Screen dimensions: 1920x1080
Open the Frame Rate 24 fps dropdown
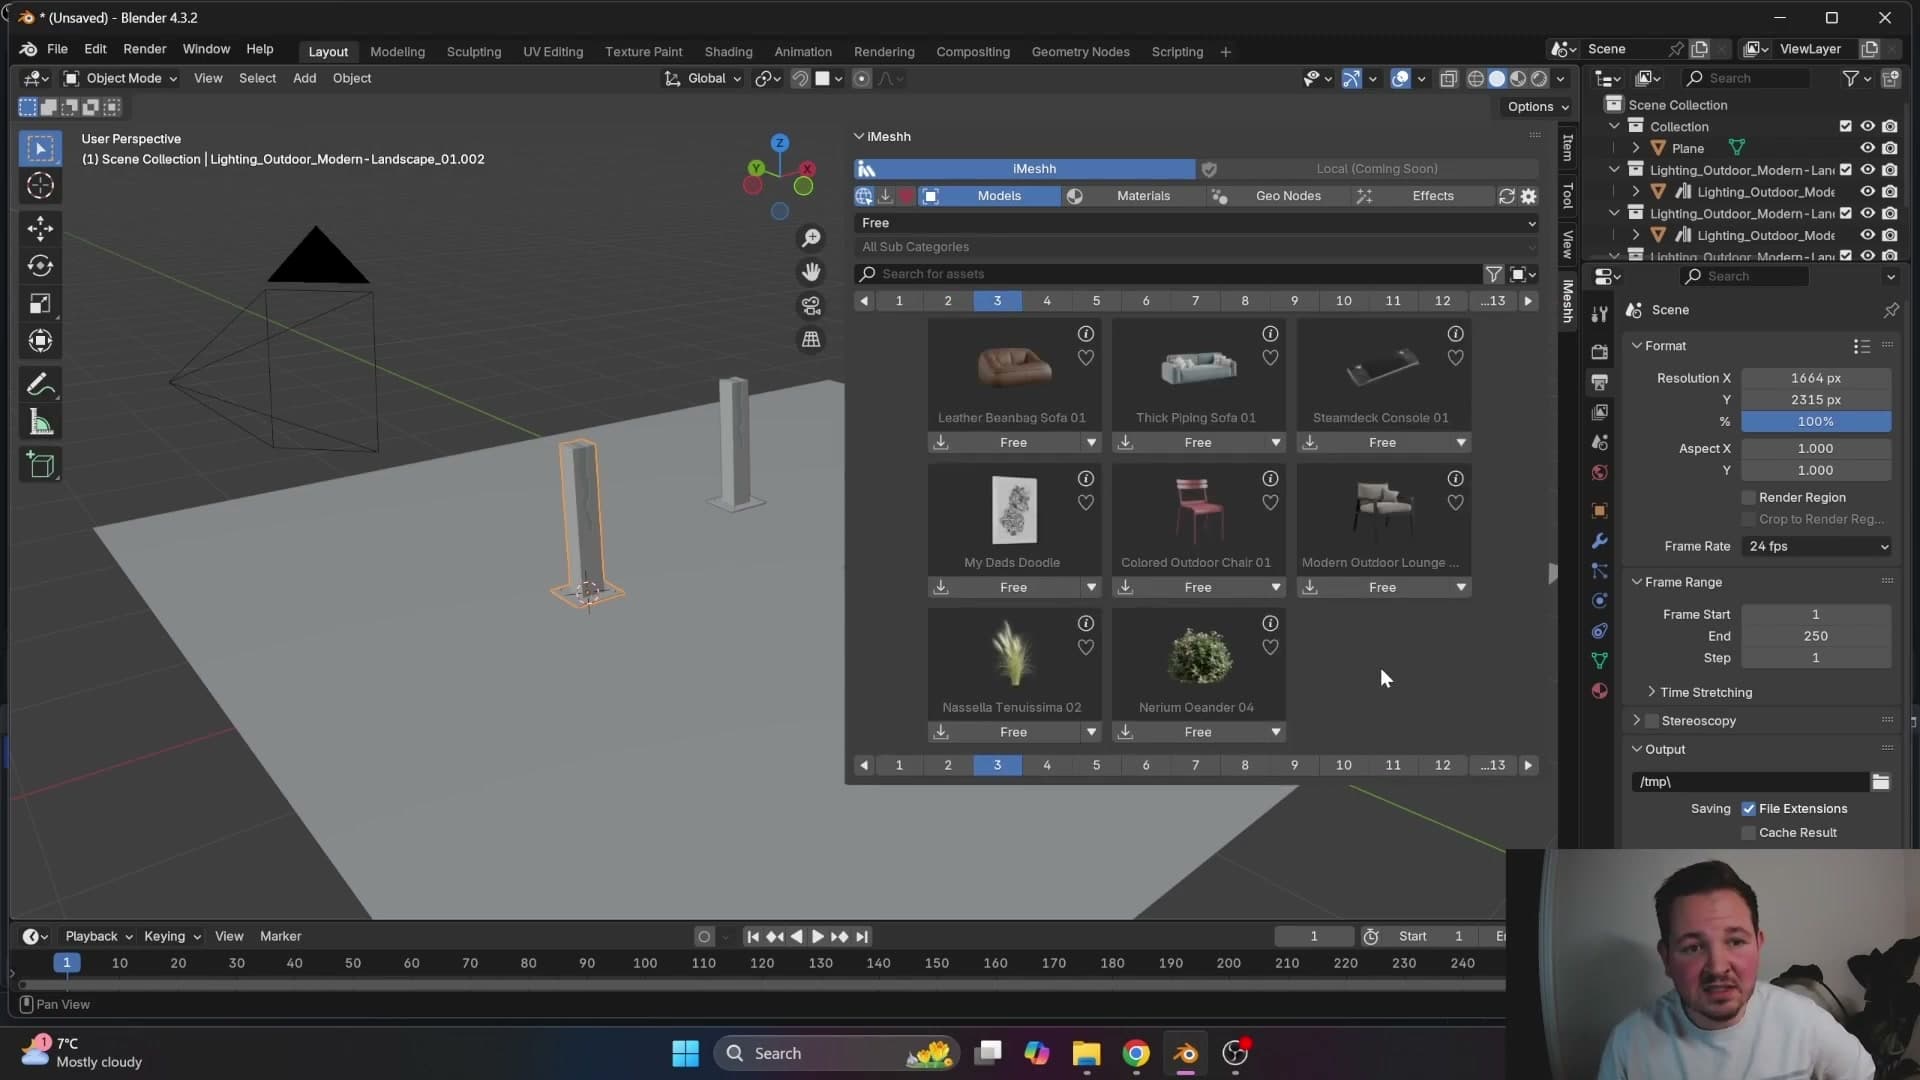(1817, 547)
